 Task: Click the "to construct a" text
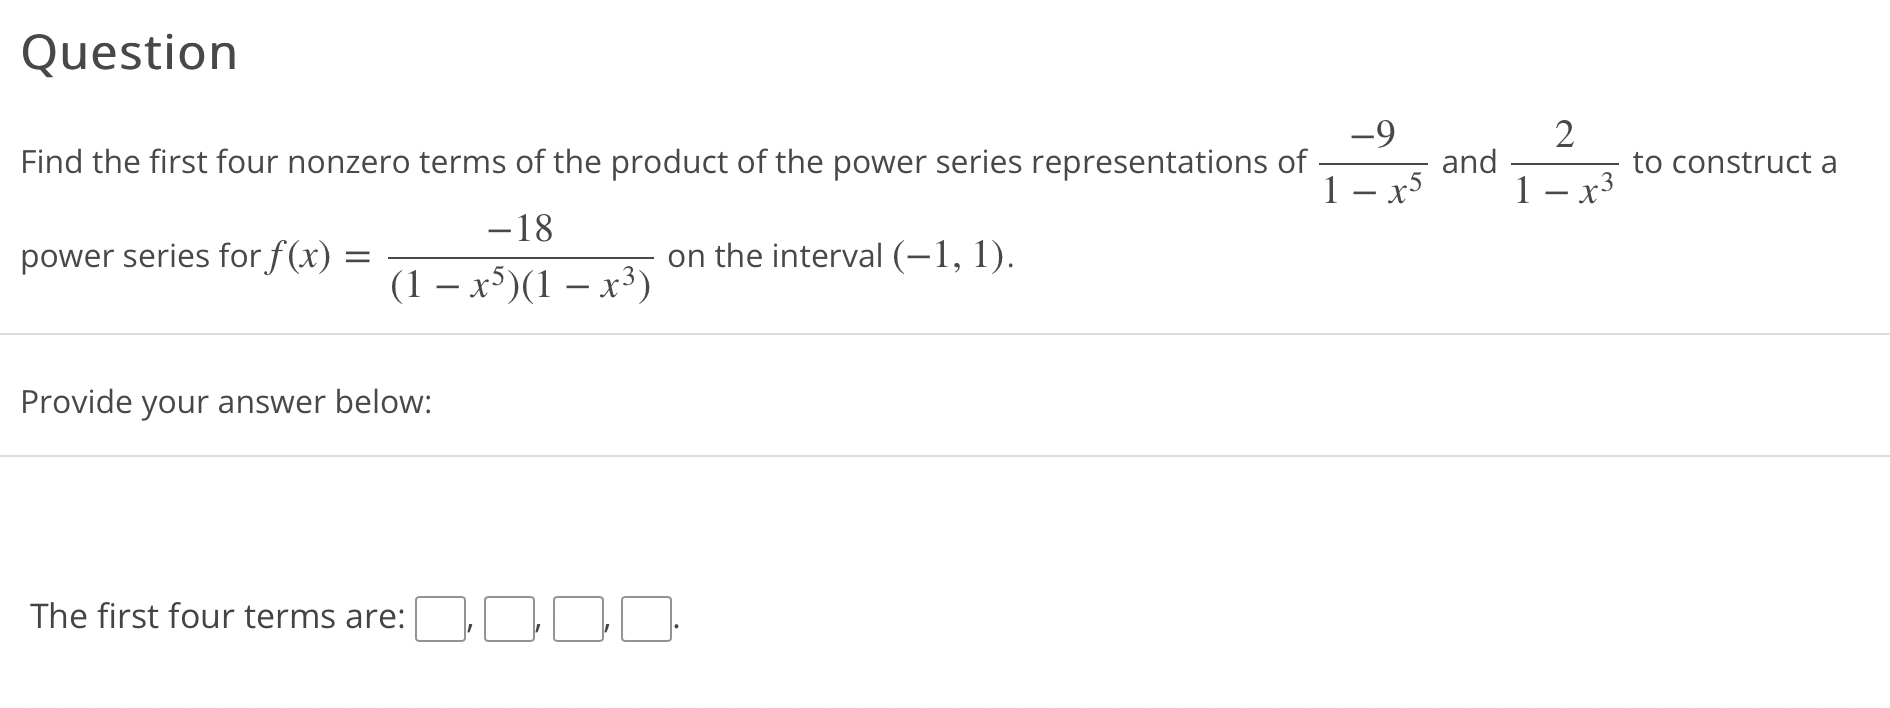coord(1735,162)
